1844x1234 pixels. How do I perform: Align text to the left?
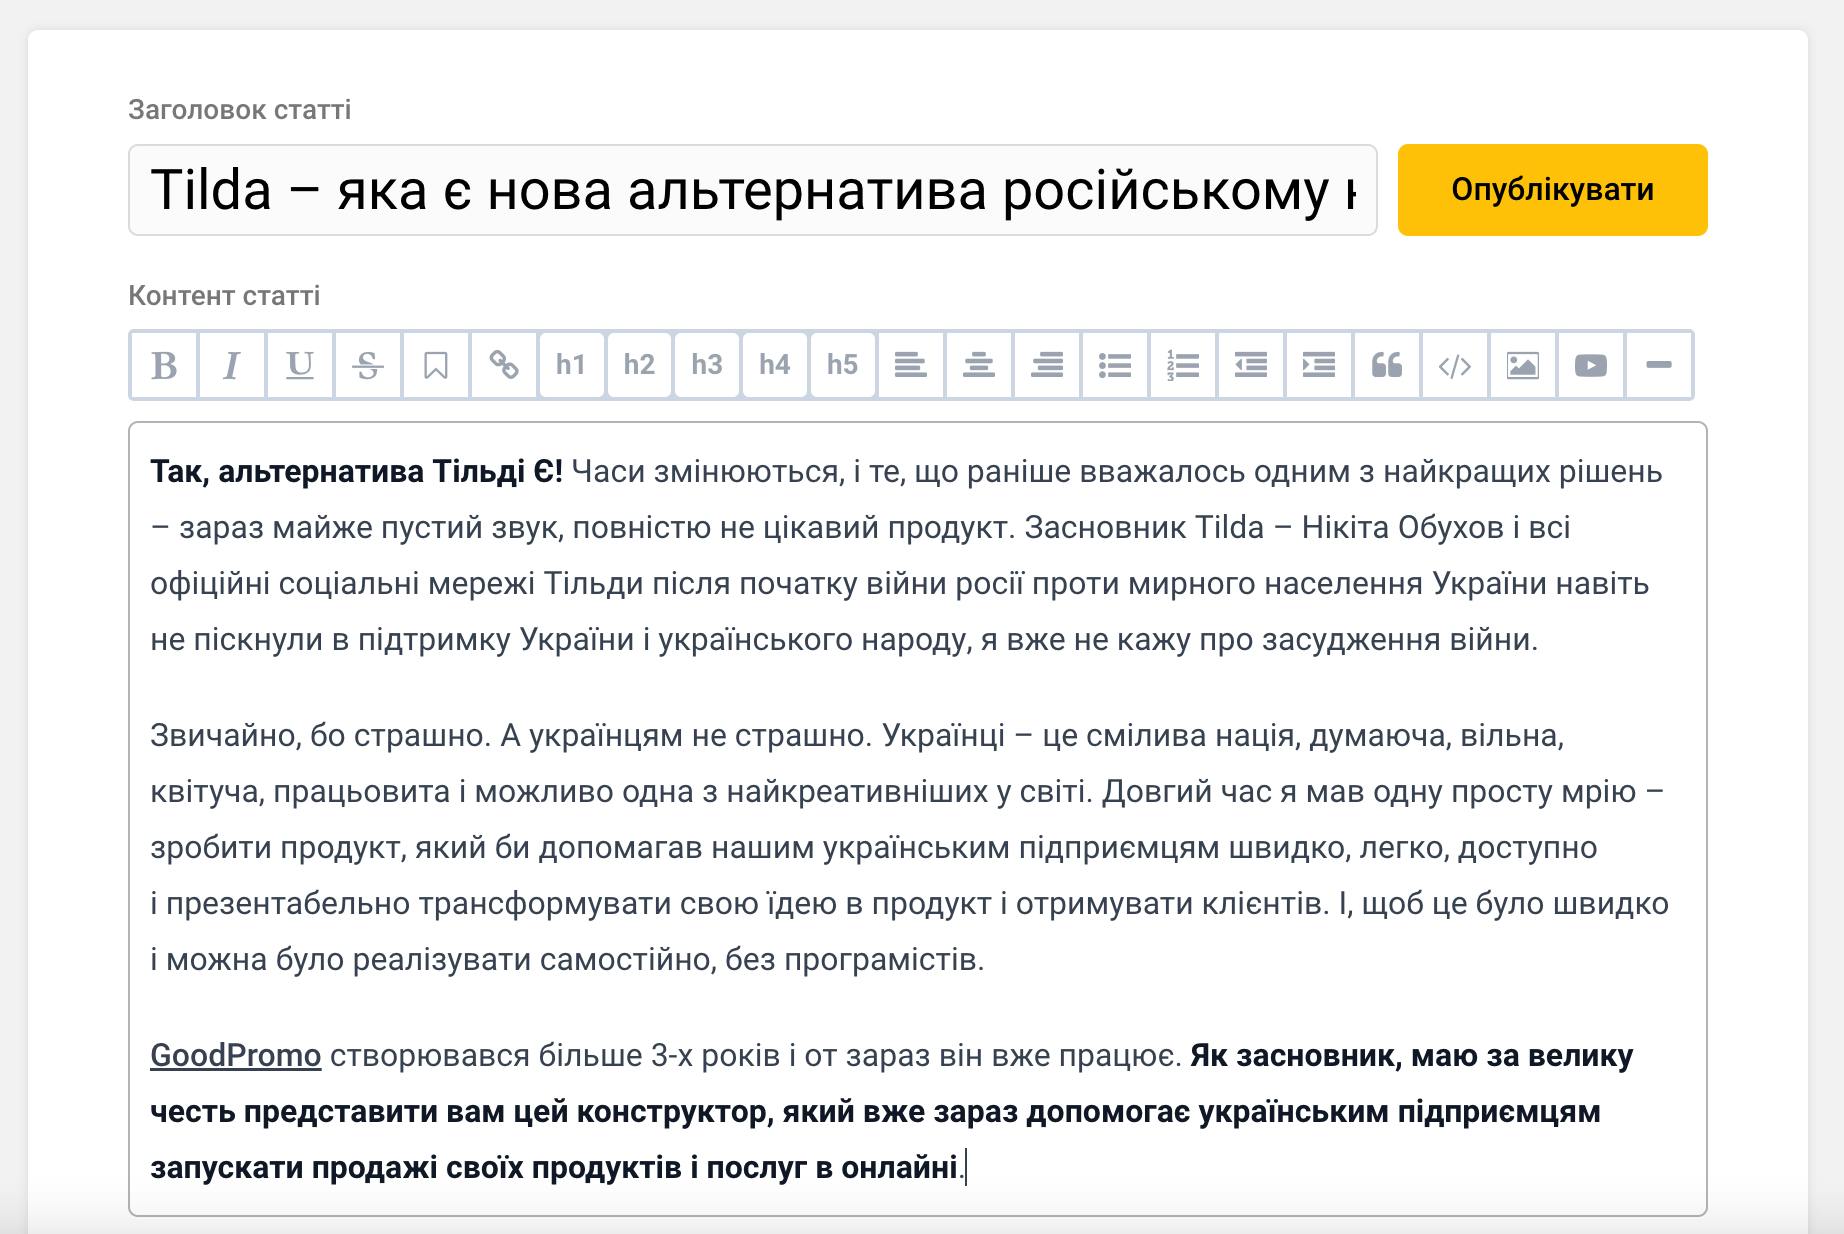911,365
